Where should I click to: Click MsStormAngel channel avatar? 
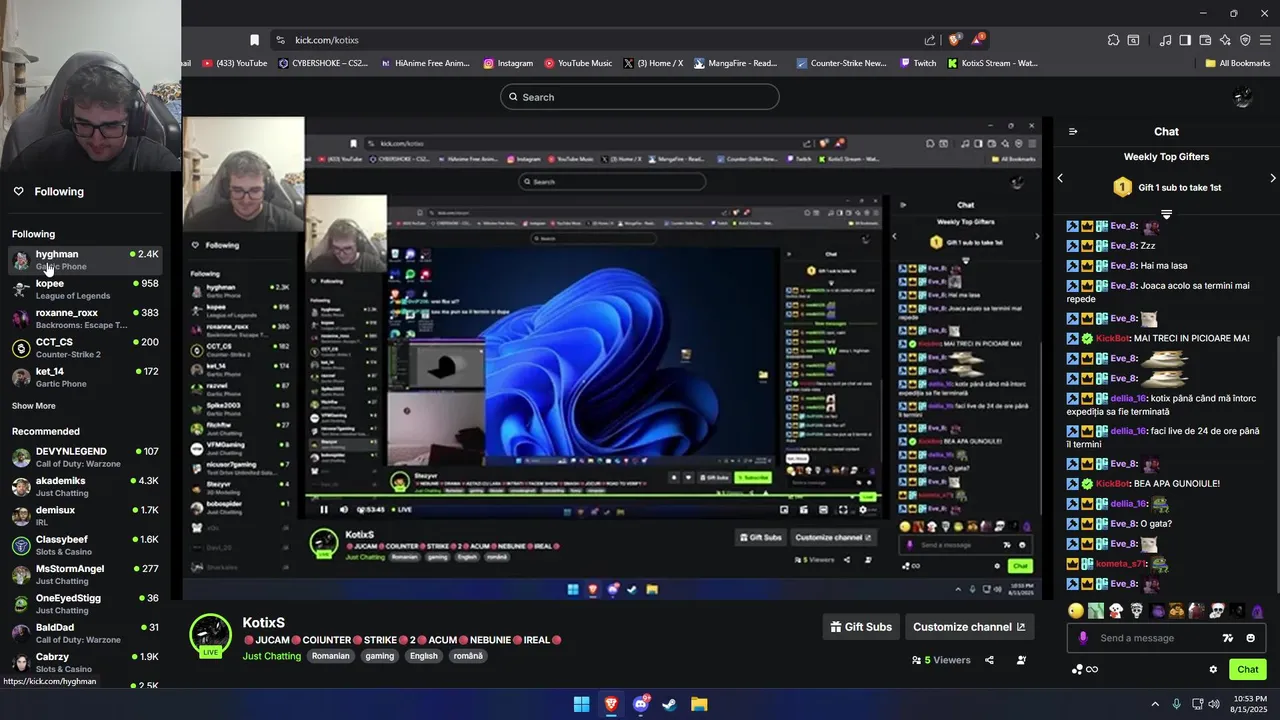coord(21,575)
